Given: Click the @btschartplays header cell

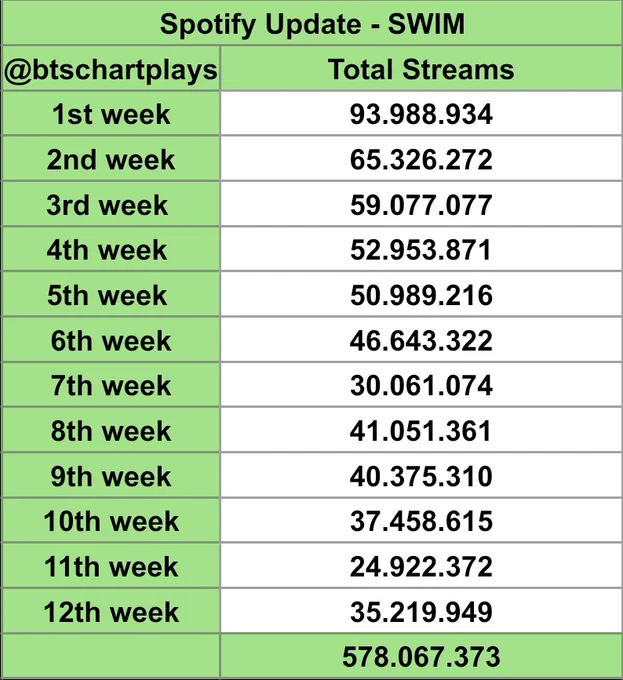Looking at the screenshot, I should (x=111, y=69).
